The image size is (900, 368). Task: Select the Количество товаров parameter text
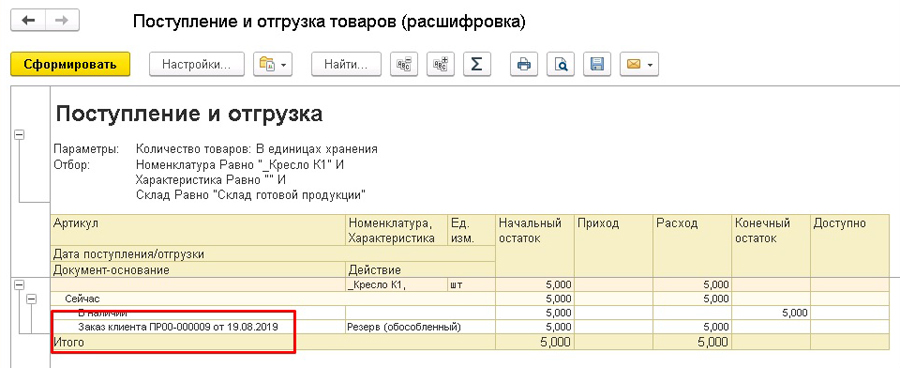(257, 149)
